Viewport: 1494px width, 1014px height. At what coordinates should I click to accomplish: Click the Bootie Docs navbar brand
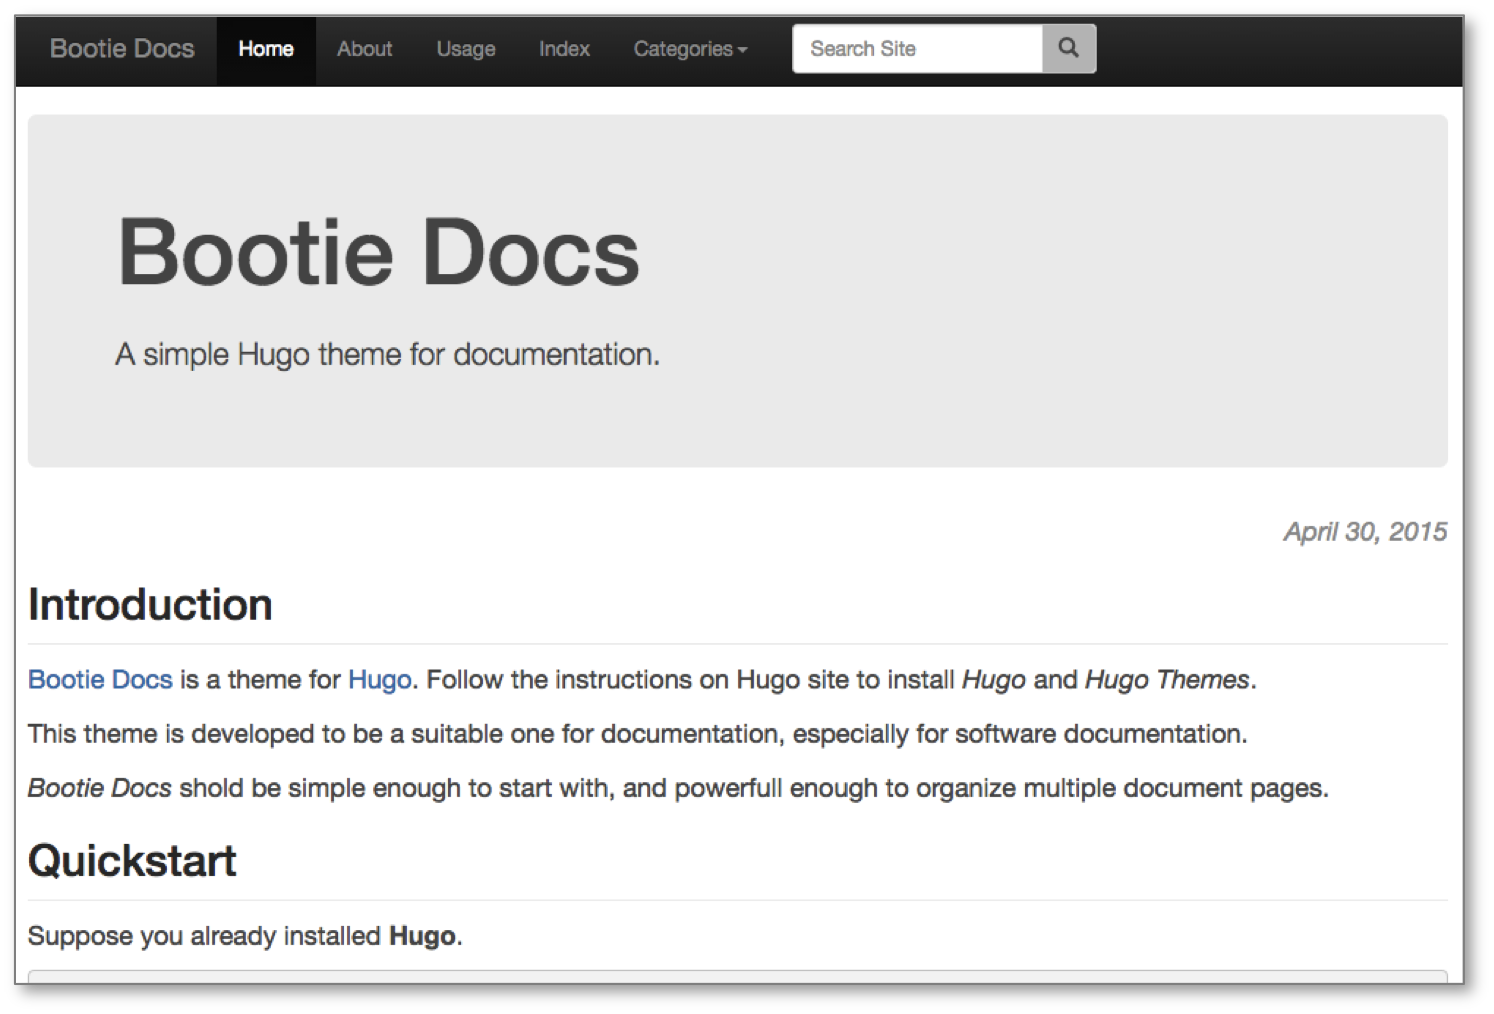click(122, 49)
